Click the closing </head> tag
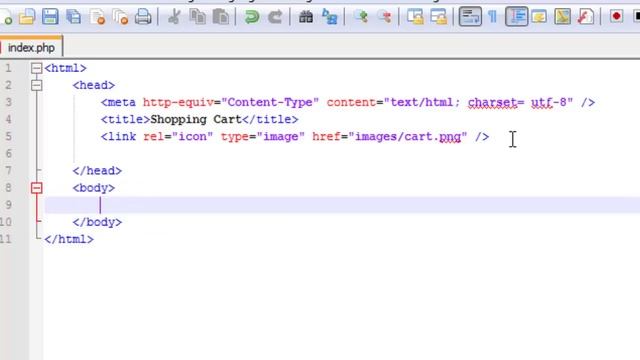 (97, 171)
